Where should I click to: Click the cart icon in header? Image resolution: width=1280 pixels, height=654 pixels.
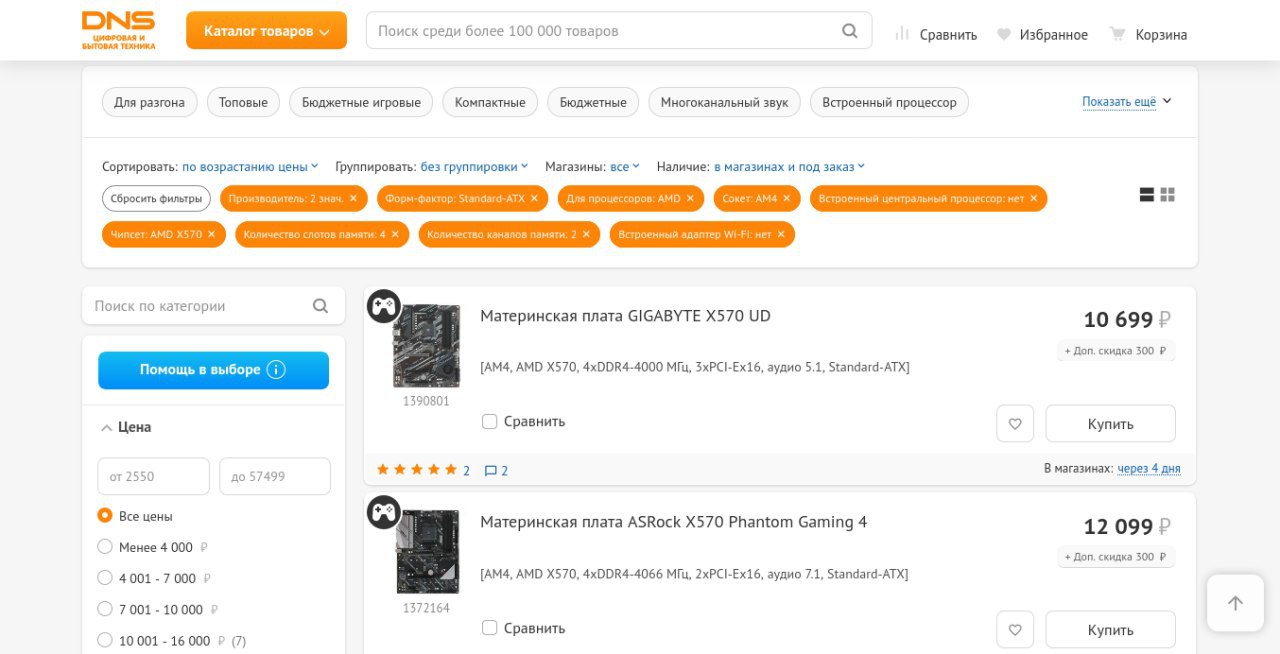coord(1118,34)
